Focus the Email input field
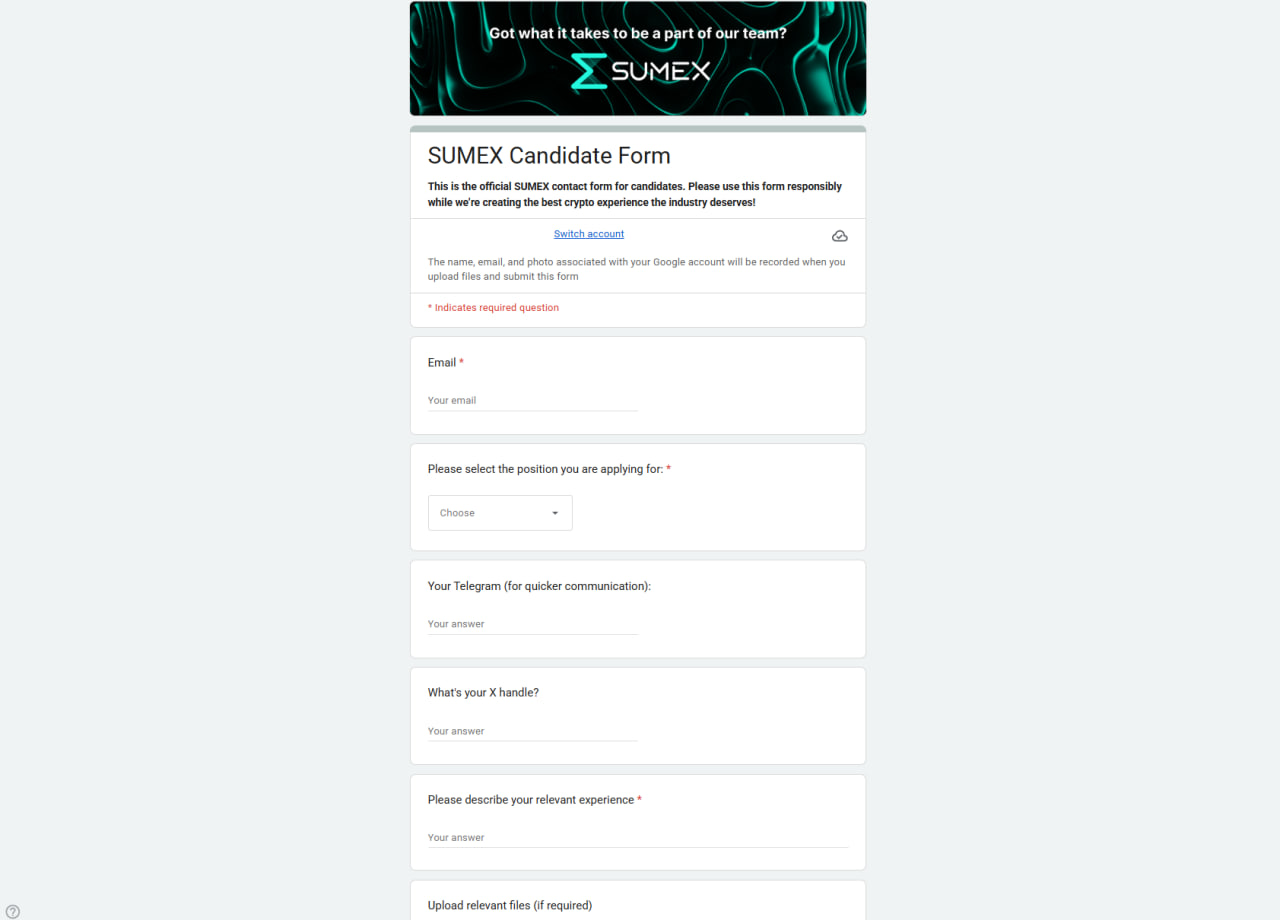Viewport: 1280px width, 920px height. click(x=533, y=400)
